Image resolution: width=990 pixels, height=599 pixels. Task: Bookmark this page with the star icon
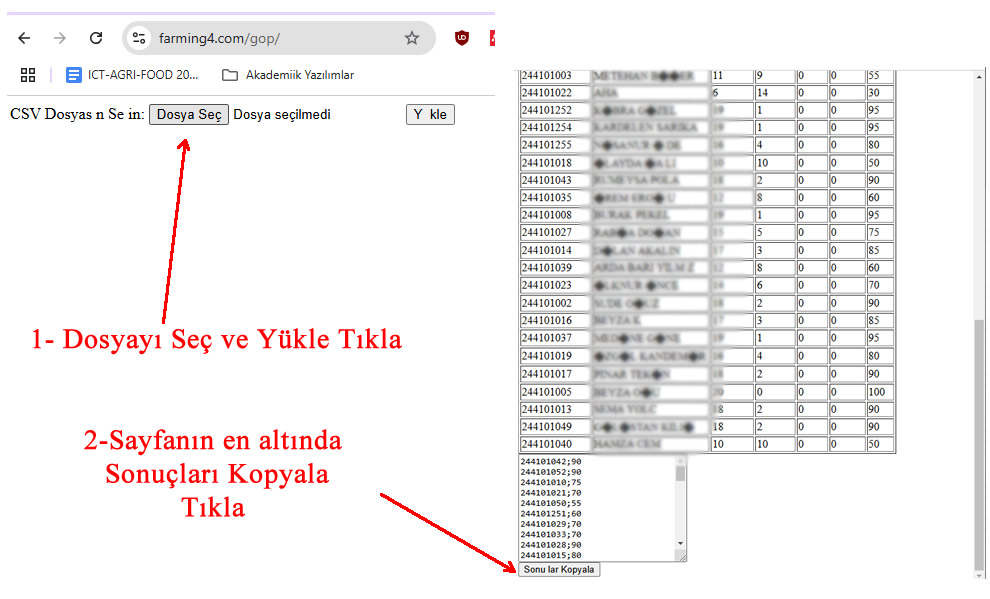[x=412, y=38]
